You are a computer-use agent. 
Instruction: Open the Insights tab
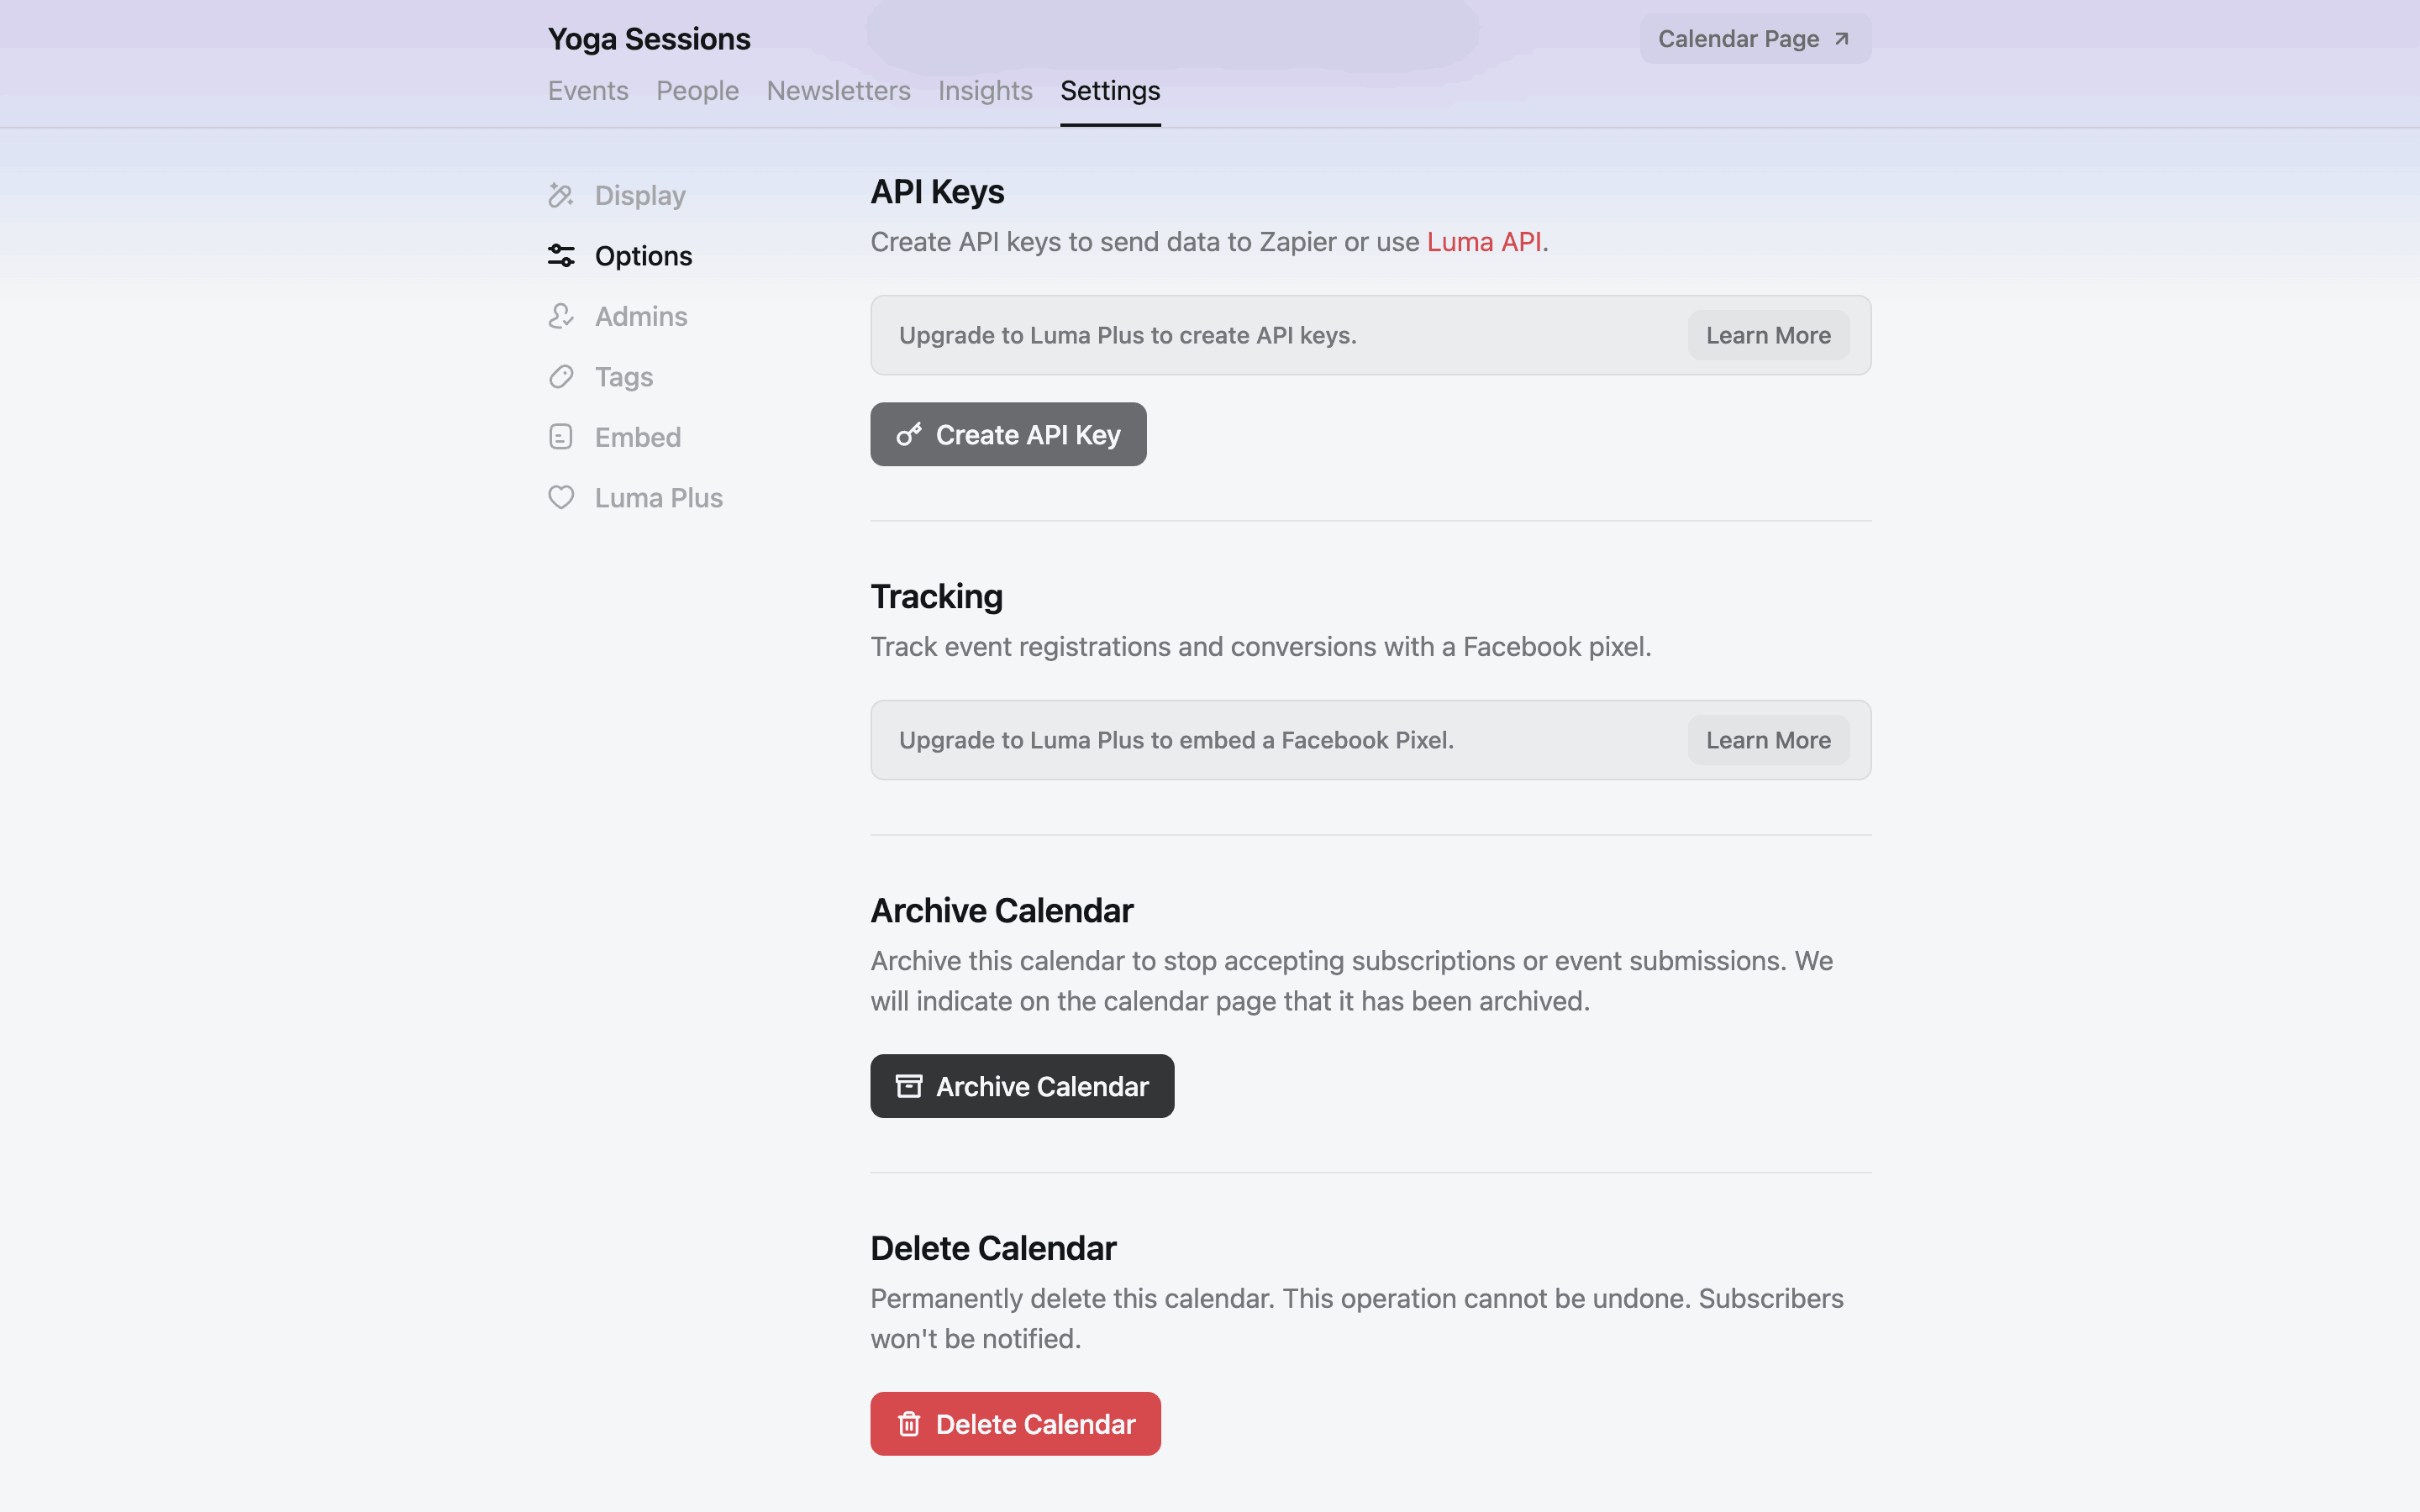985,91
